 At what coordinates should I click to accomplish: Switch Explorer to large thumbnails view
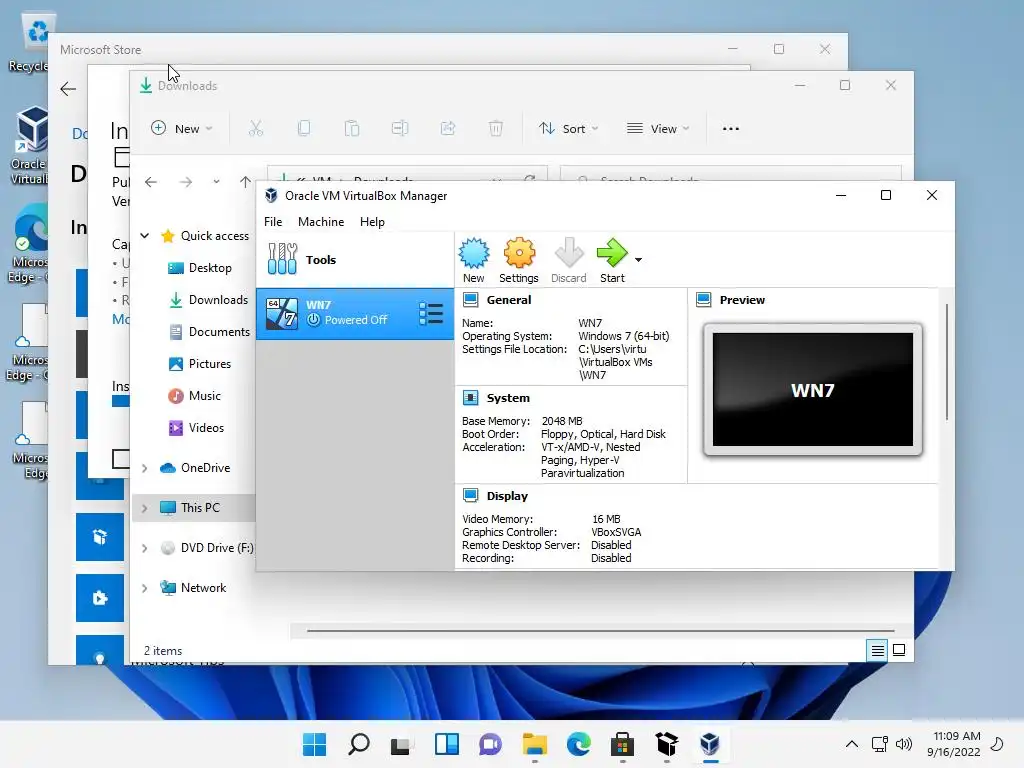[x=899, y=650]
